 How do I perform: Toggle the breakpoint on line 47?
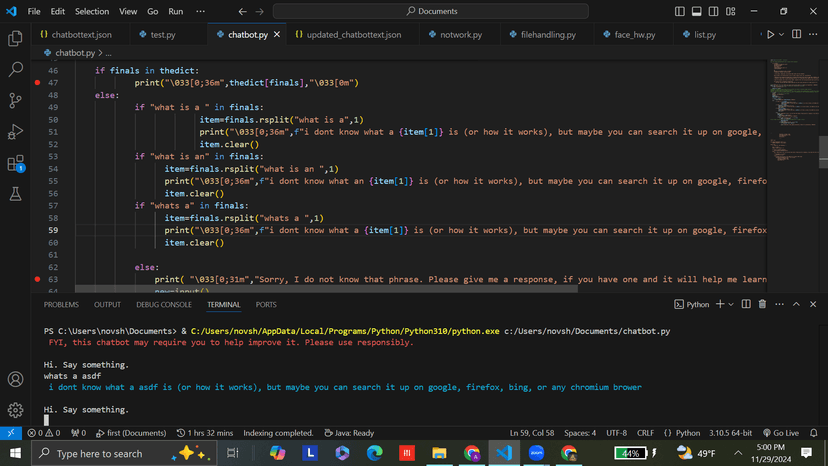pyautogui.click(x=38, y=83)
